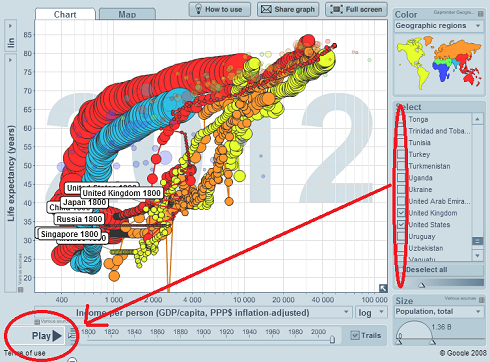
Task: Open the Terms of use link
Action: point(25,353)
